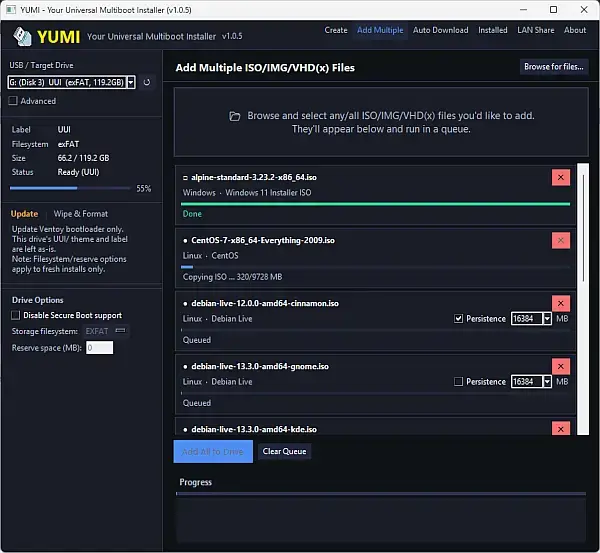The height and width of the screenshot is (553, 600).
Task: Click Add All to Drive button
Action: [x=213, y=452]
